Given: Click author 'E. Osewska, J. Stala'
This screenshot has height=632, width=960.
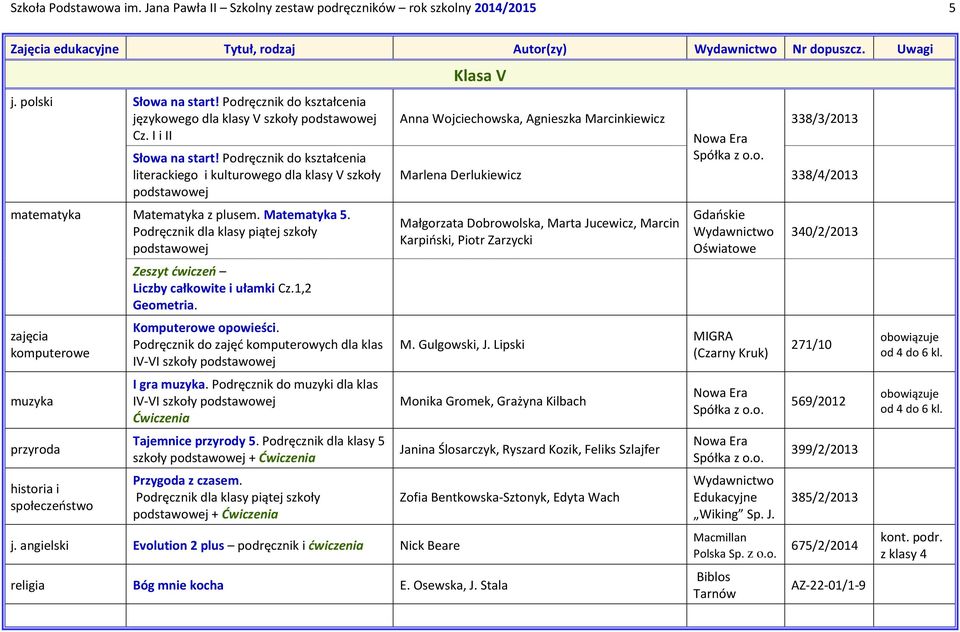Looking at the screenshot, I should pyautogui.click(x=454, y=585).
